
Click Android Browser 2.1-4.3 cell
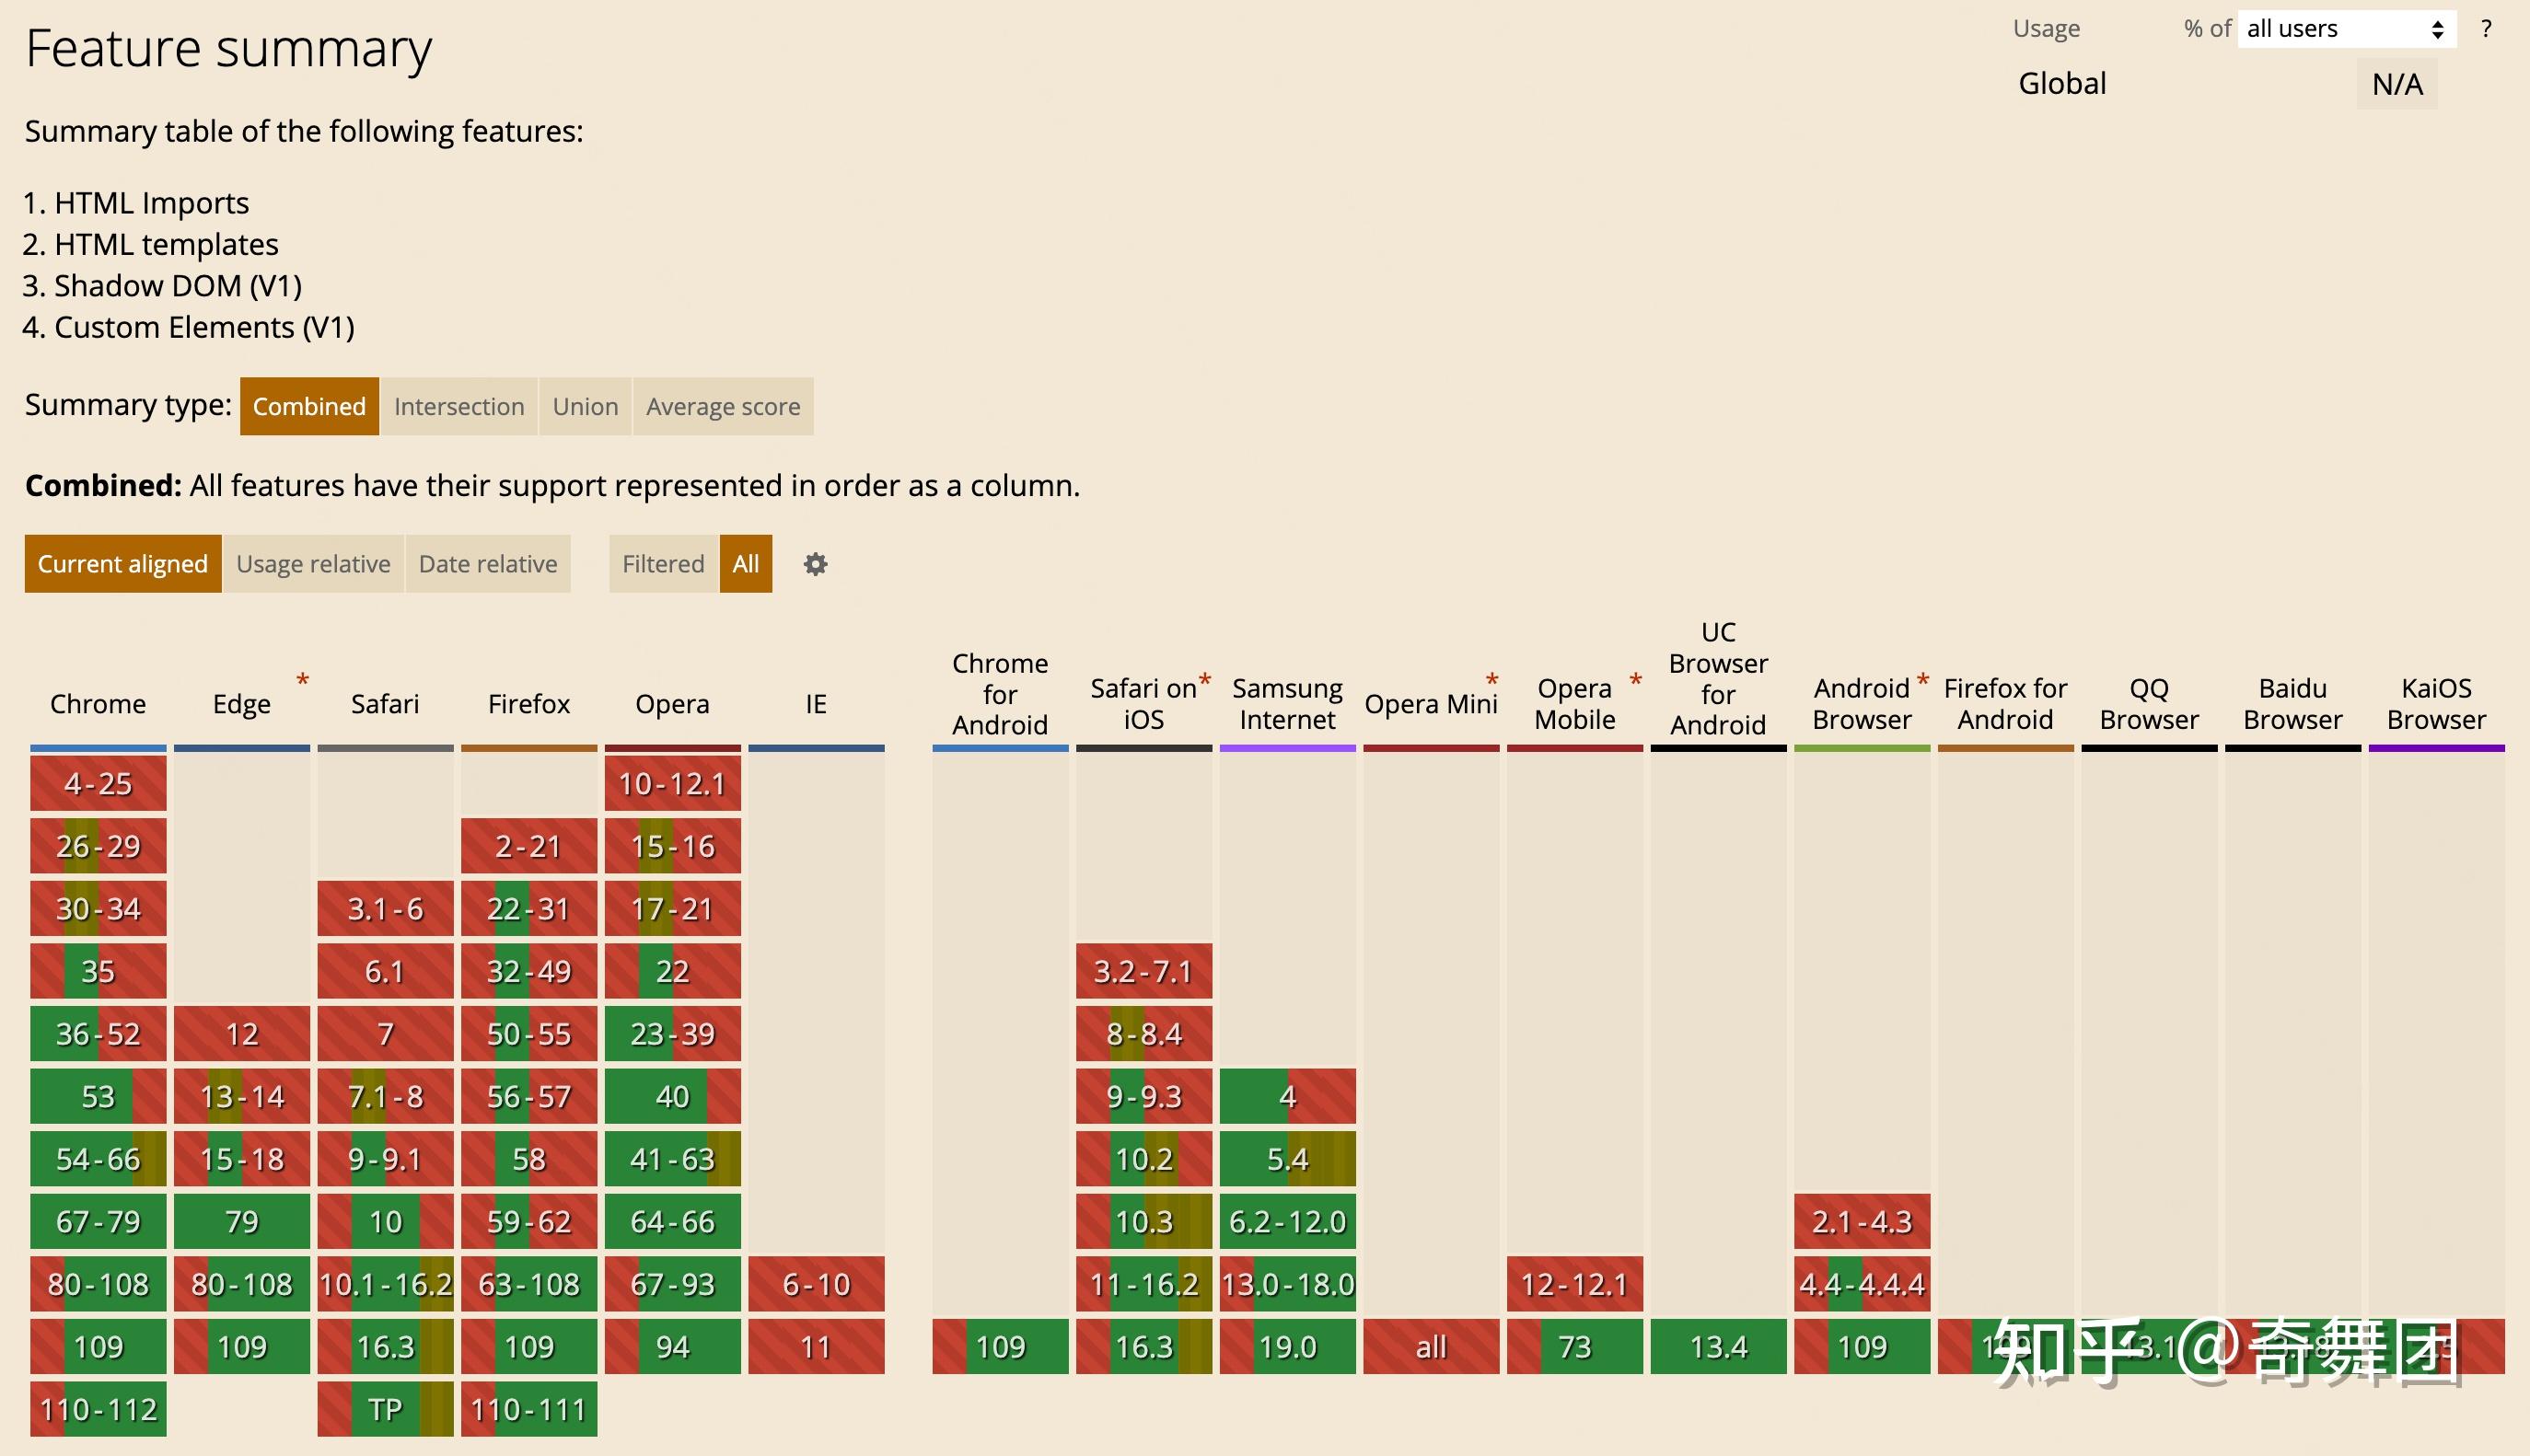(1862, 1222)
